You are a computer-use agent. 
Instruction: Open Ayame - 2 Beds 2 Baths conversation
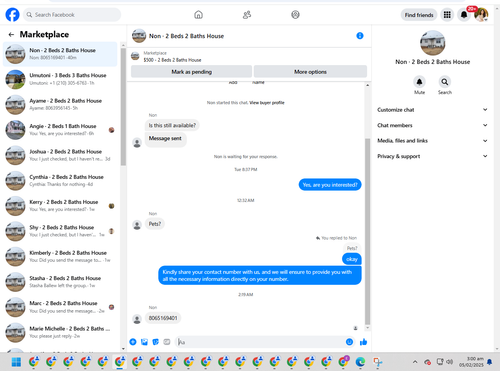[x=60, y=105]
